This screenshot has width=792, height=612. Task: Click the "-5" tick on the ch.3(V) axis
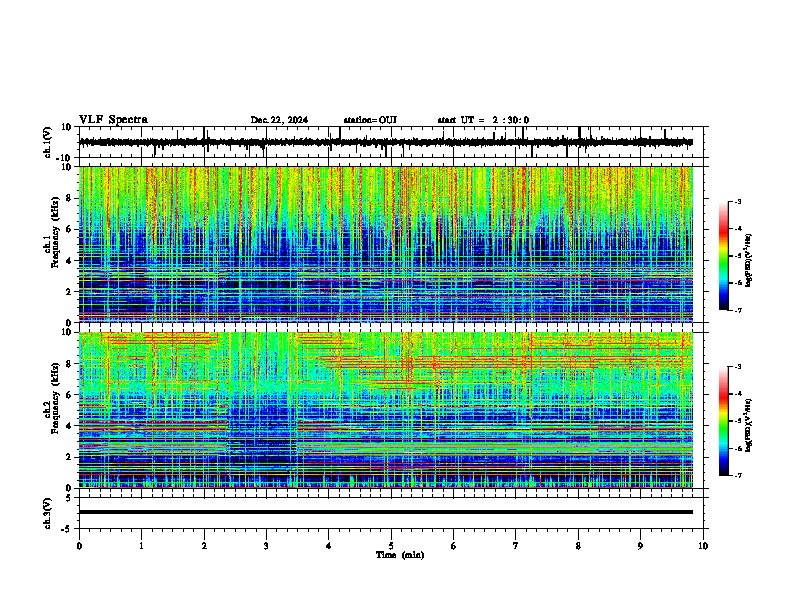click(x=67, y=529)
